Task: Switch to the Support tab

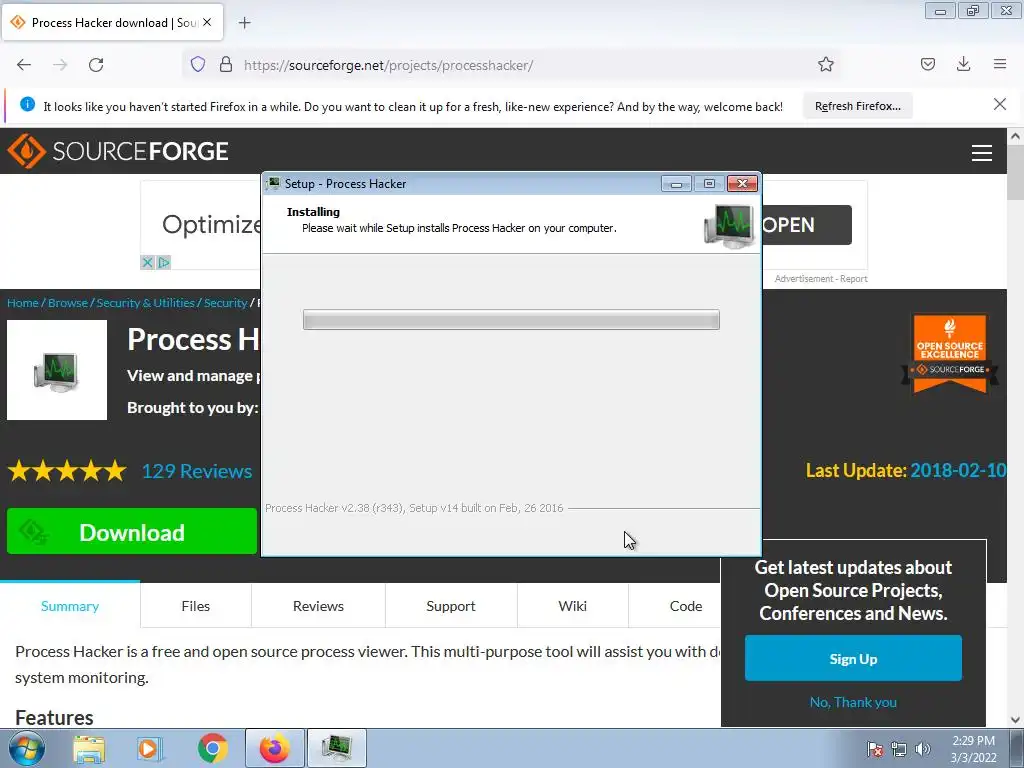Action: 451,606
